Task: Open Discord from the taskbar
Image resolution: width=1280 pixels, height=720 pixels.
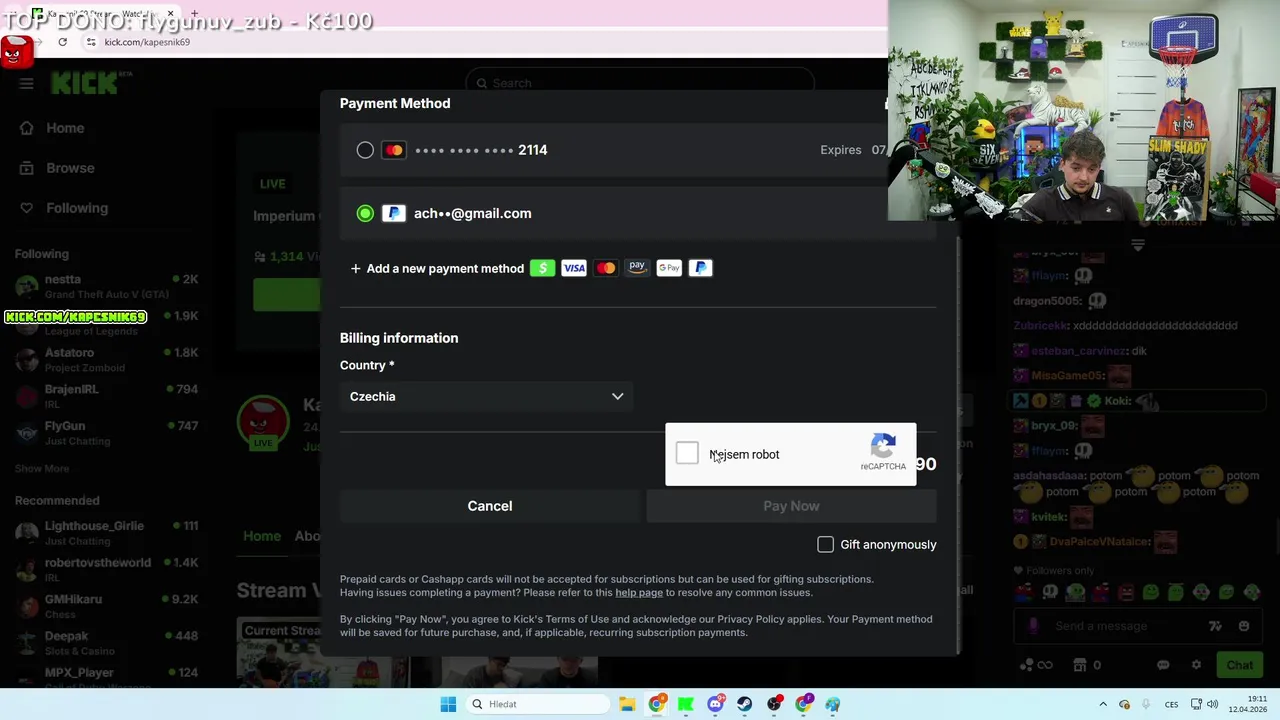Action: coord(715,704)
